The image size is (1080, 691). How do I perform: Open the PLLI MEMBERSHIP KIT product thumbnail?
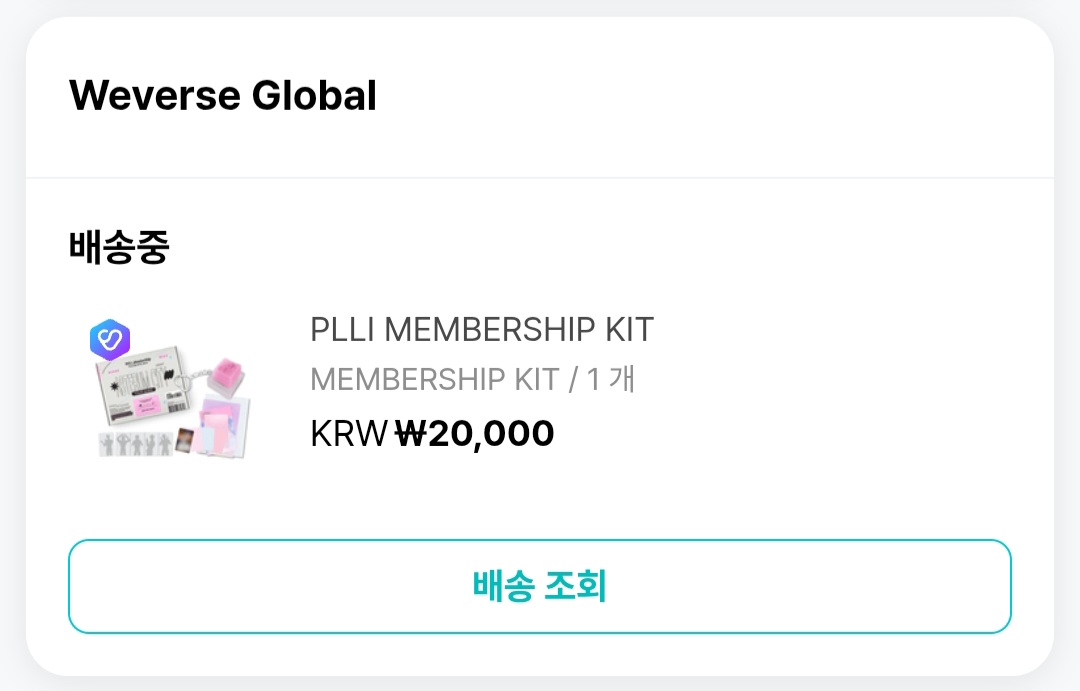169,390
